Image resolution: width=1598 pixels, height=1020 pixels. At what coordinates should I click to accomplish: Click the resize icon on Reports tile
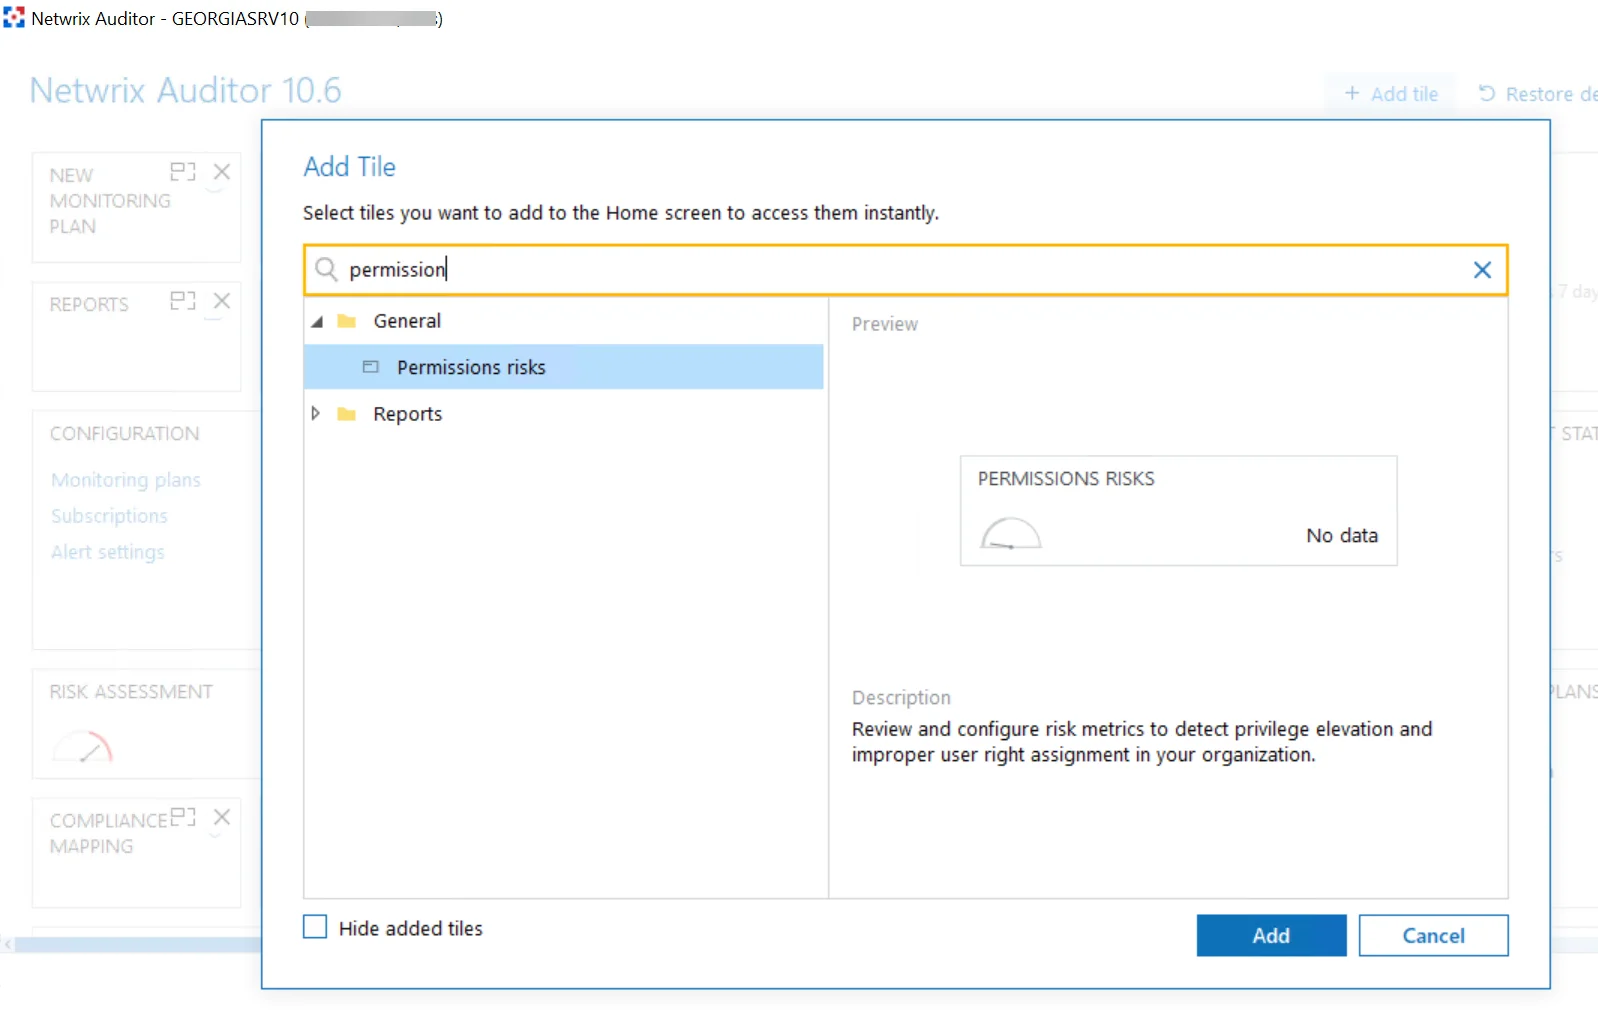pos(183,301)
